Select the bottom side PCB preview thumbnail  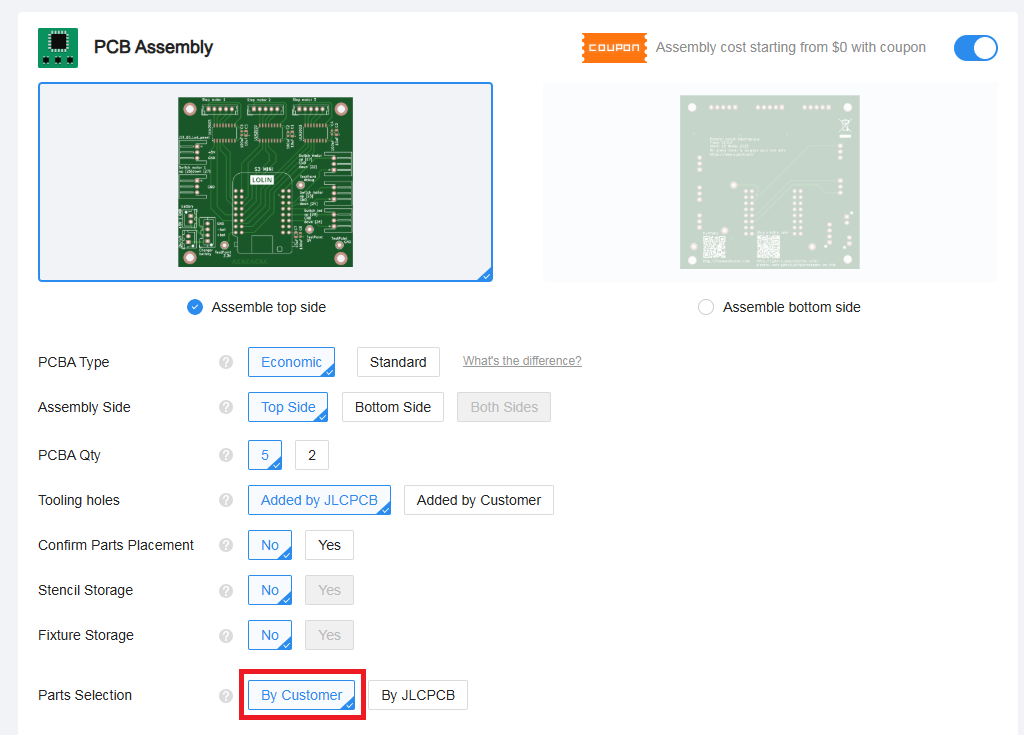pyautogui.click(x=770, y=182)
